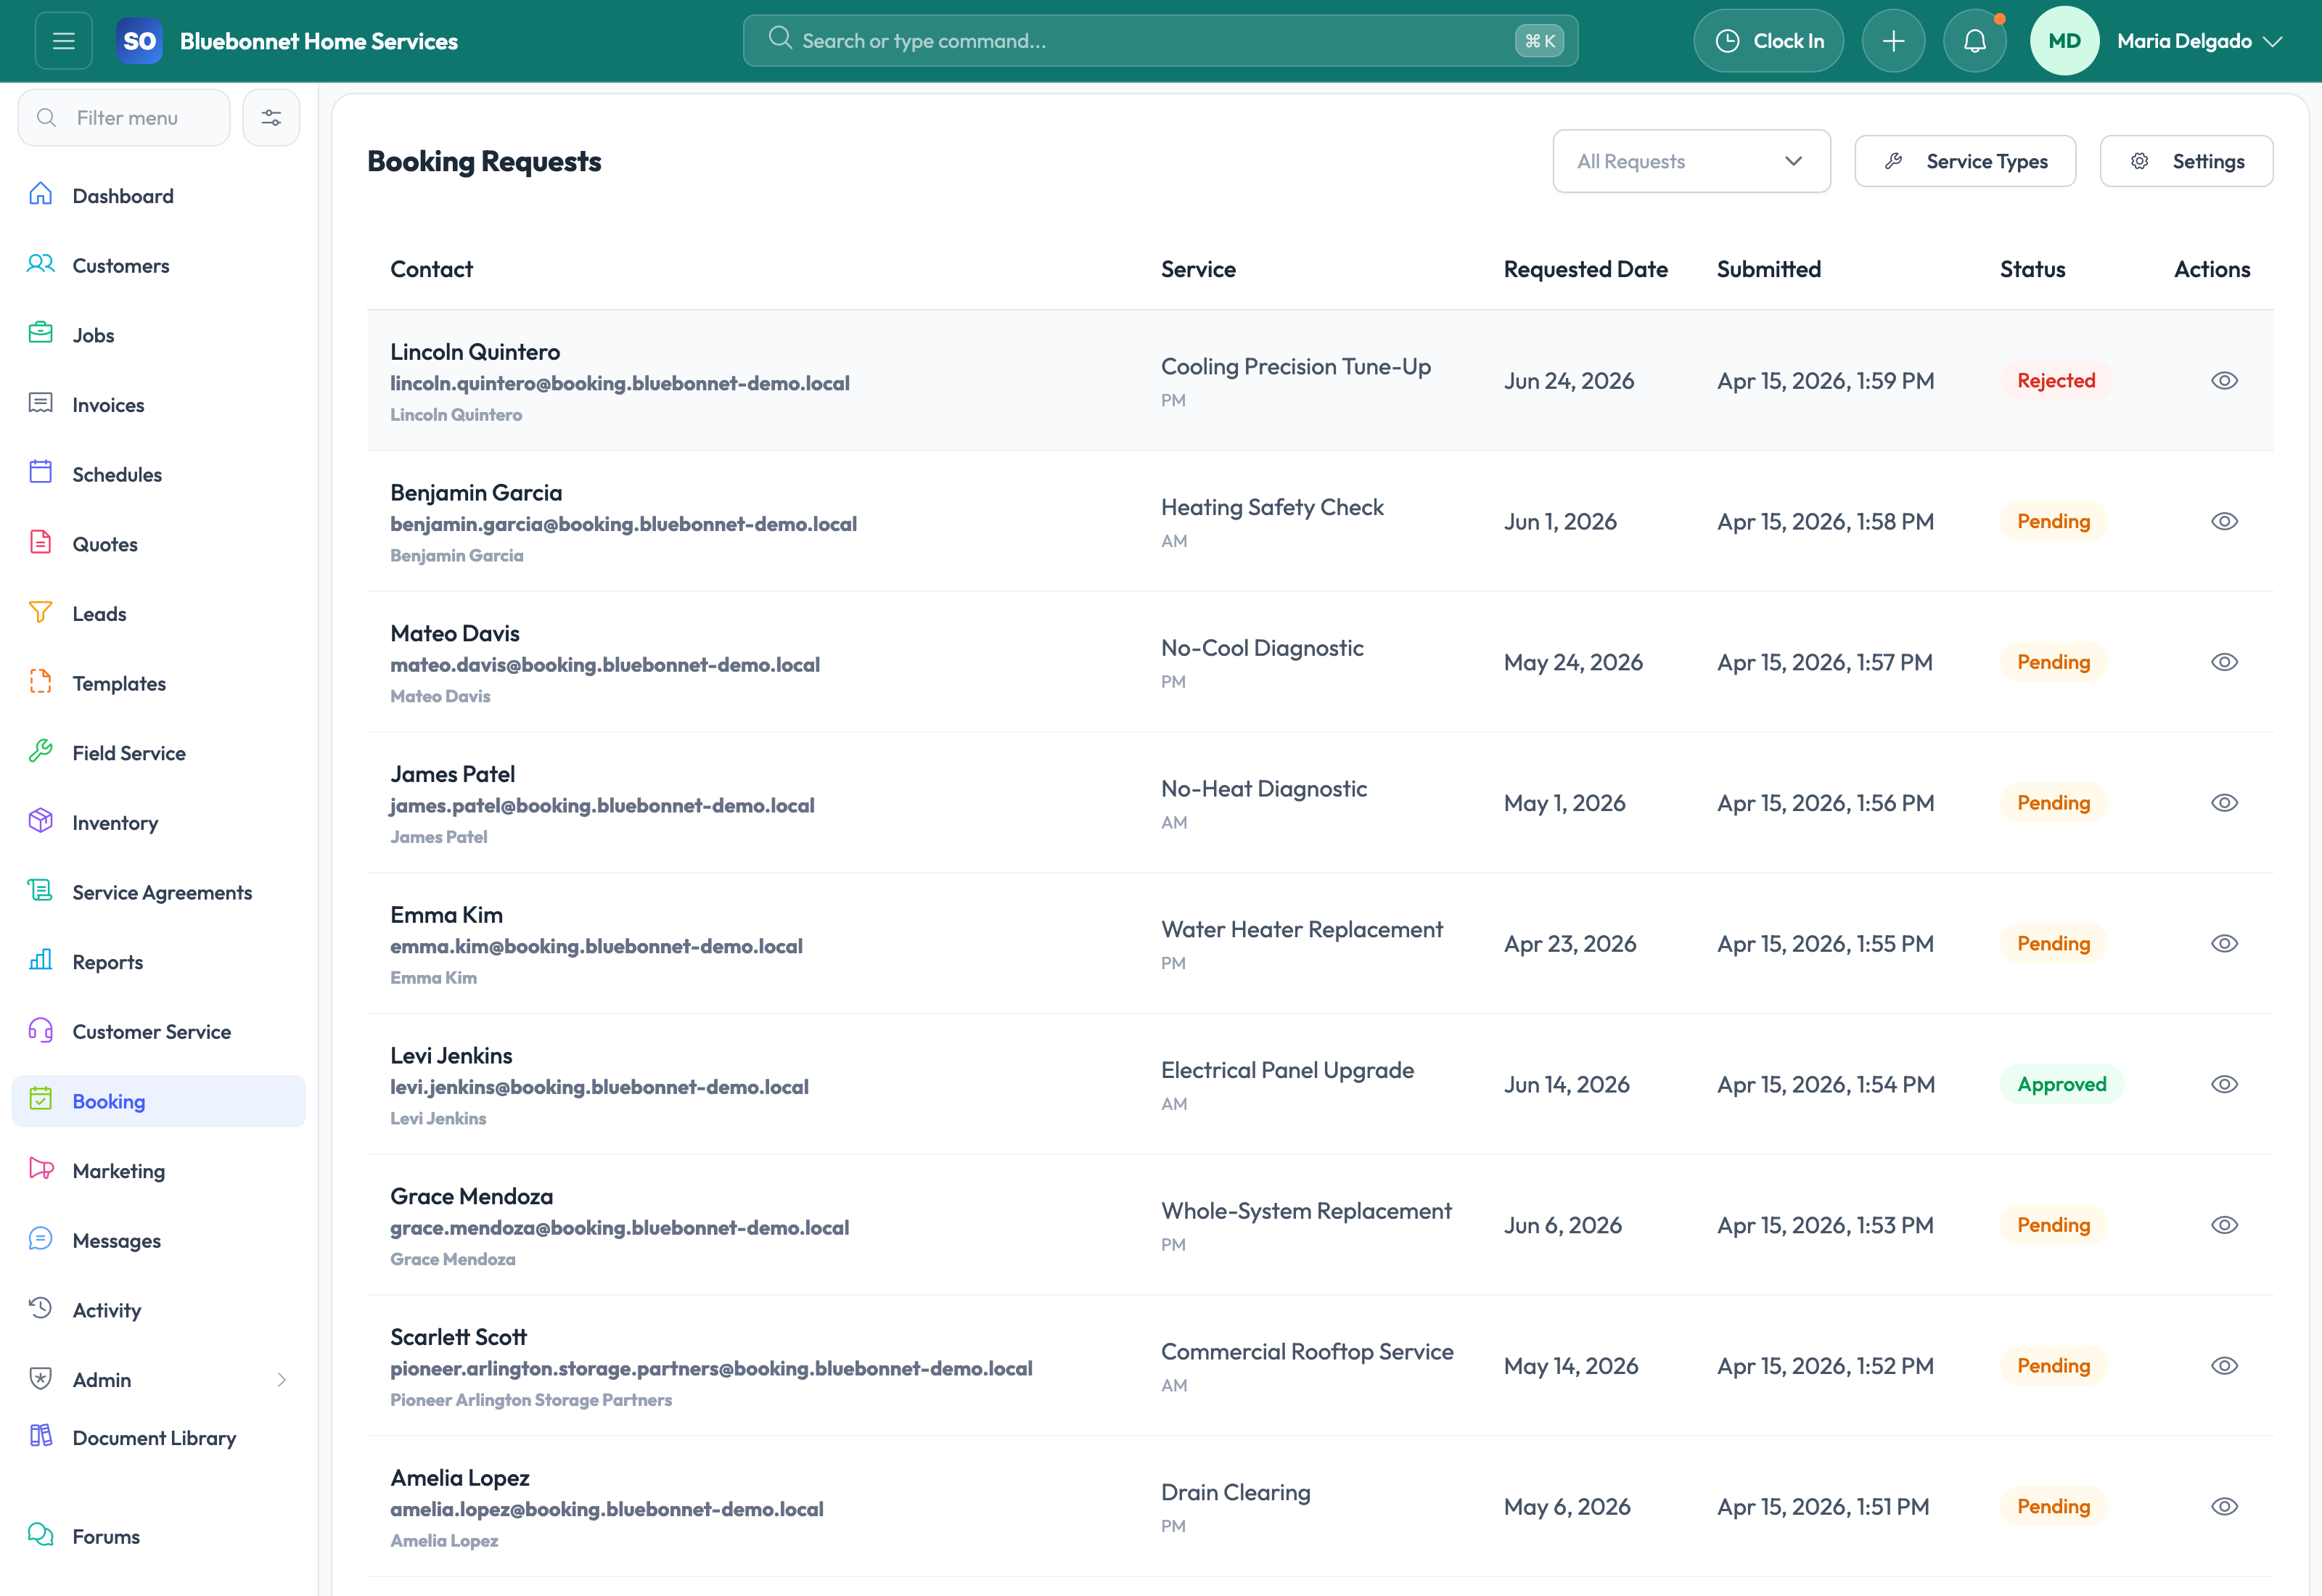The image size is (2322, 1596).
Task: Click the Field Service wrench icon
Action: (40, 751)
